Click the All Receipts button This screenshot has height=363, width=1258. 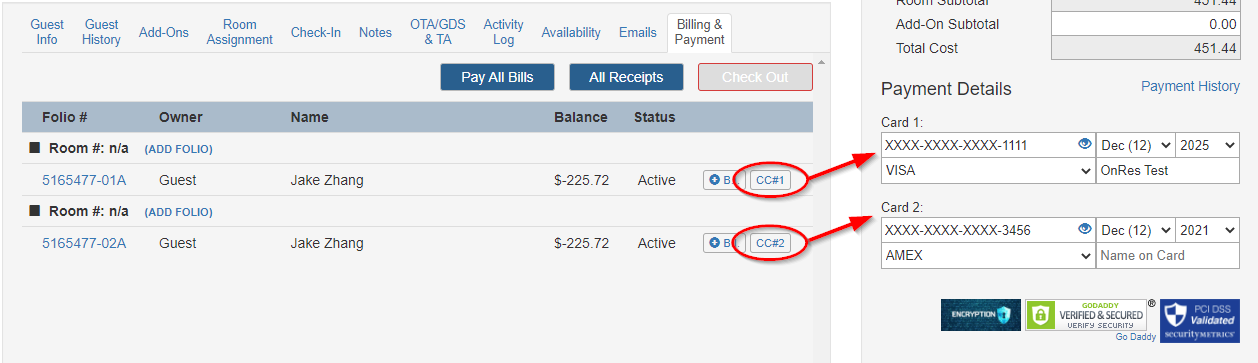coord(626,77)
